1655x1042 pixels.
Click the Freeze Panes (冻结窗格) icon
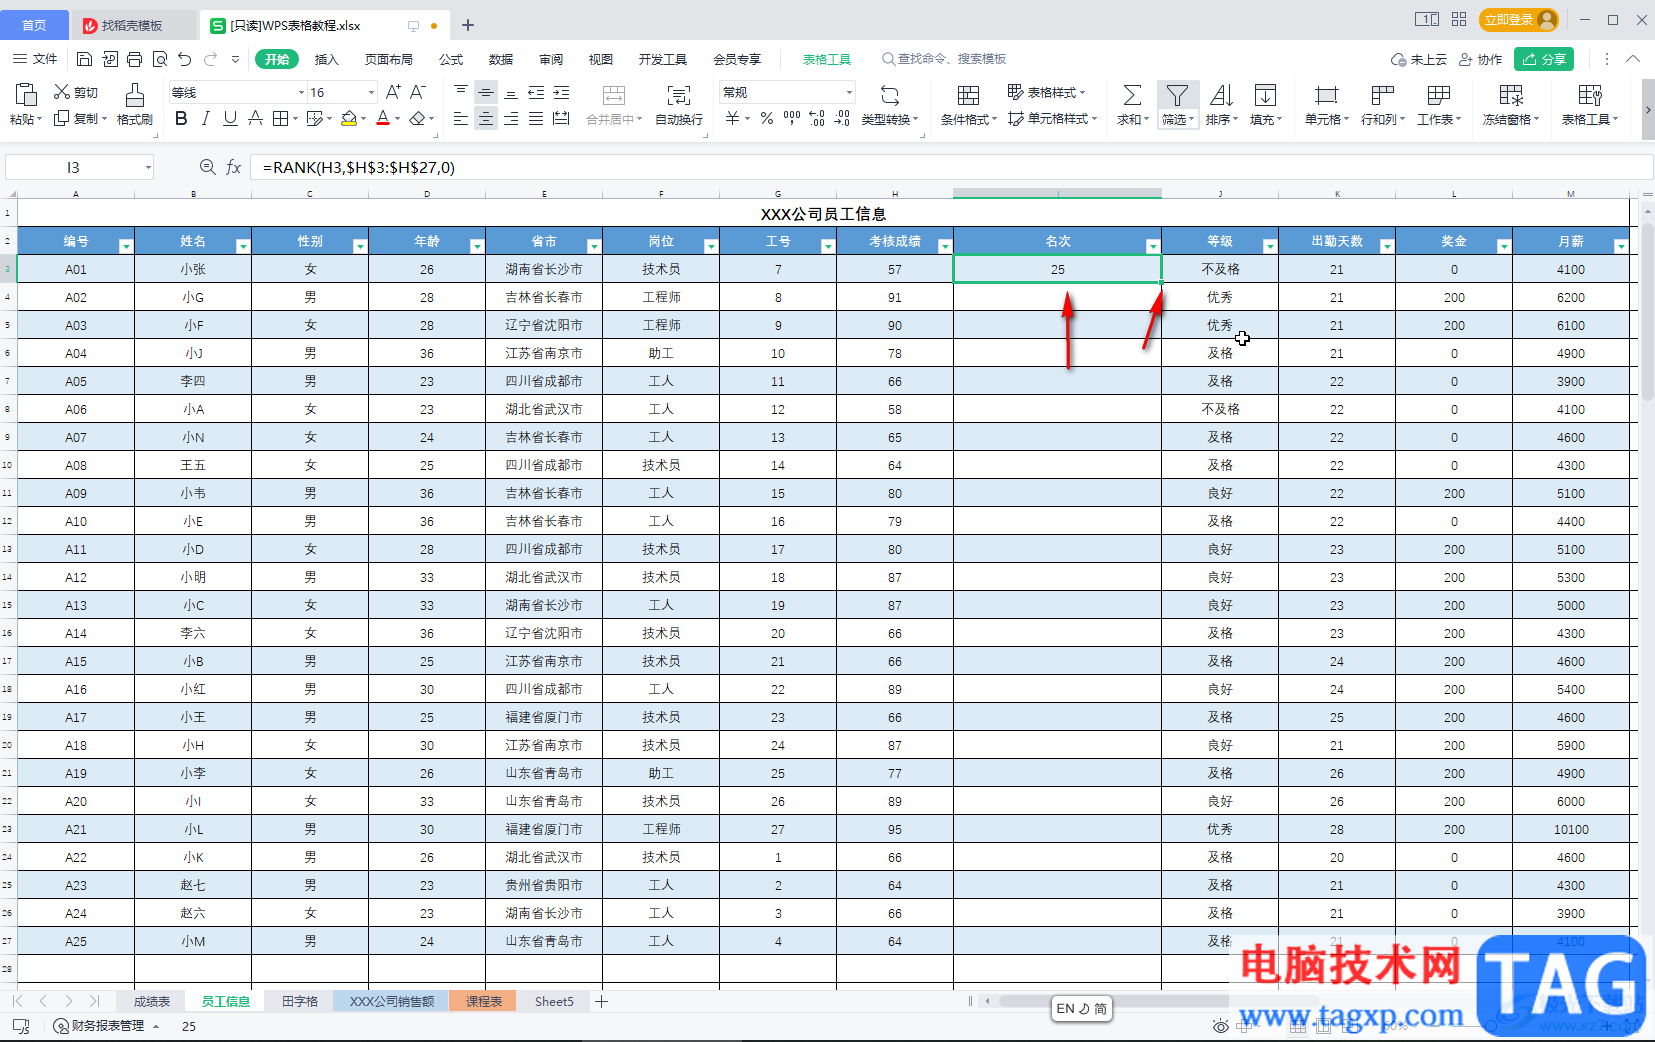tap(1511, 95)
